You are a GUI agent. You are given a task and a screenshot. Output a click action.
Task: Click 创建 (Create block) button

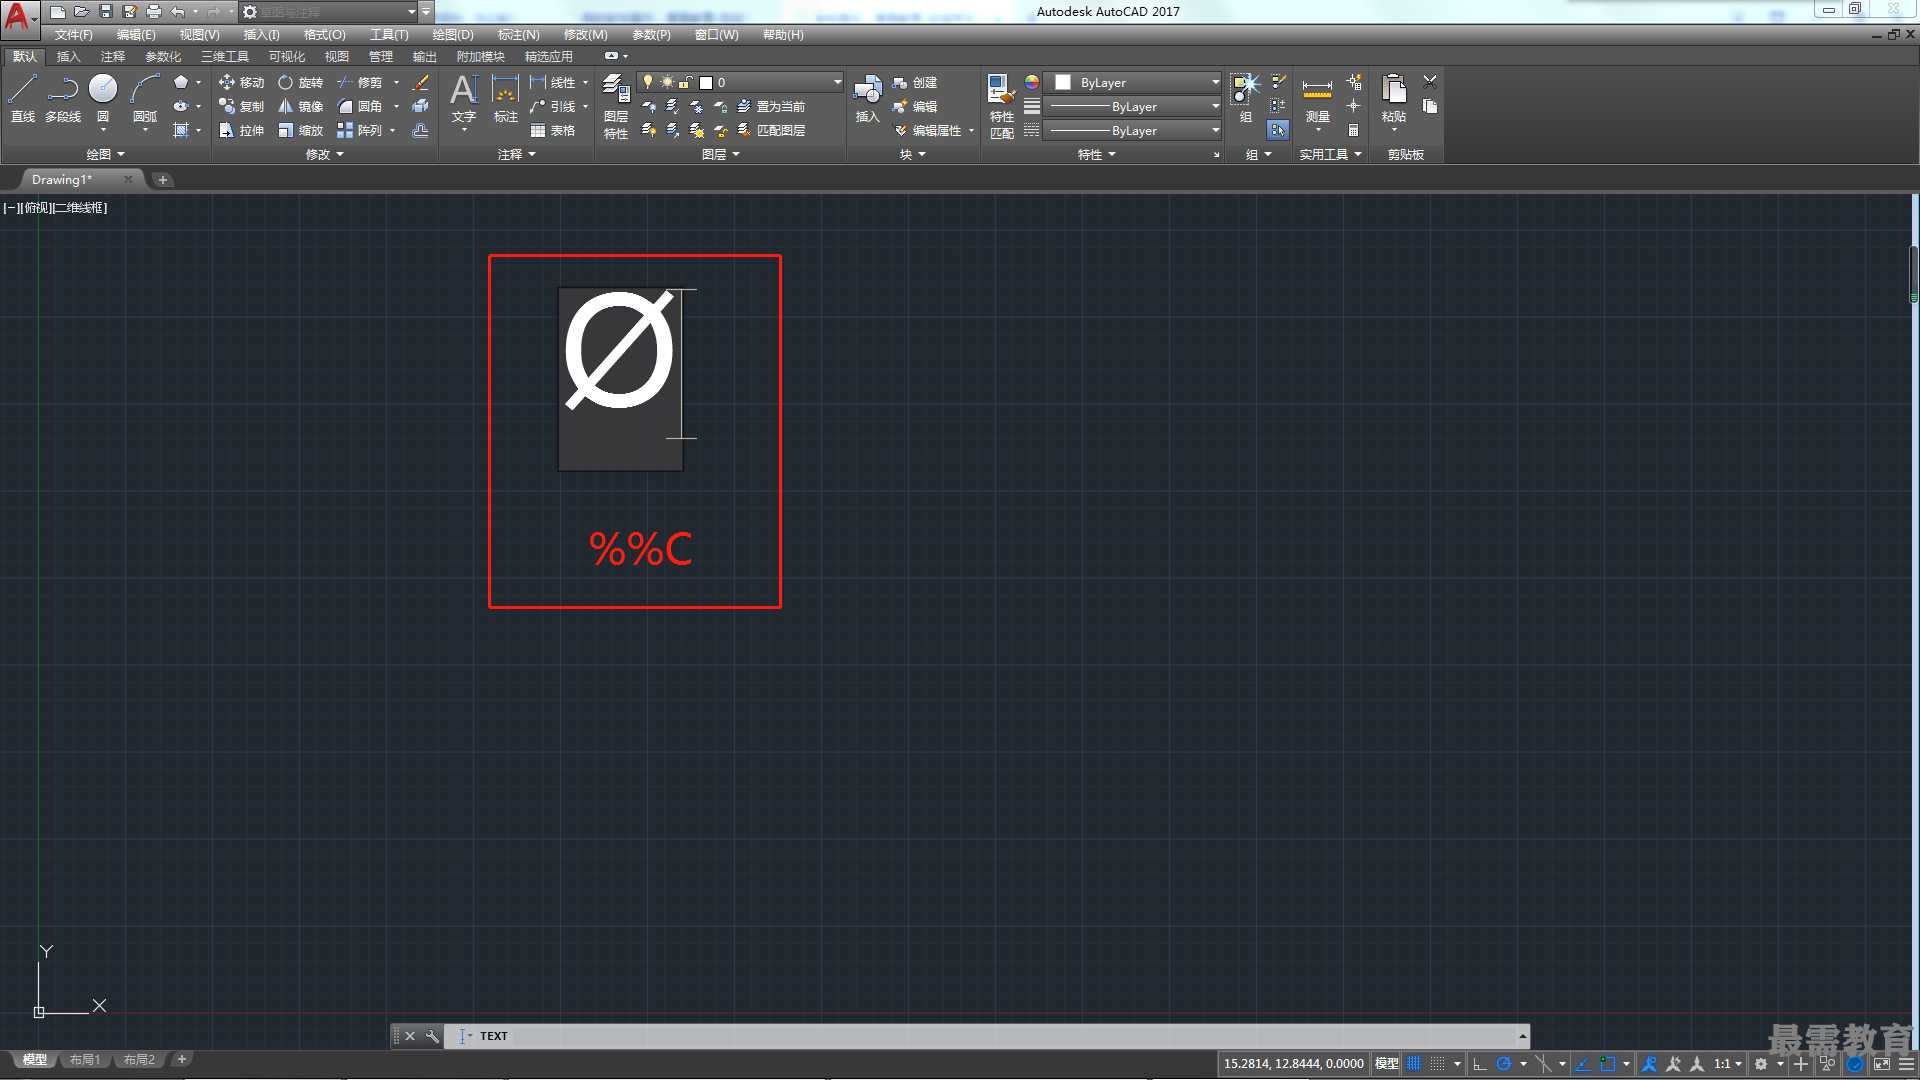[x=915, y=83]
